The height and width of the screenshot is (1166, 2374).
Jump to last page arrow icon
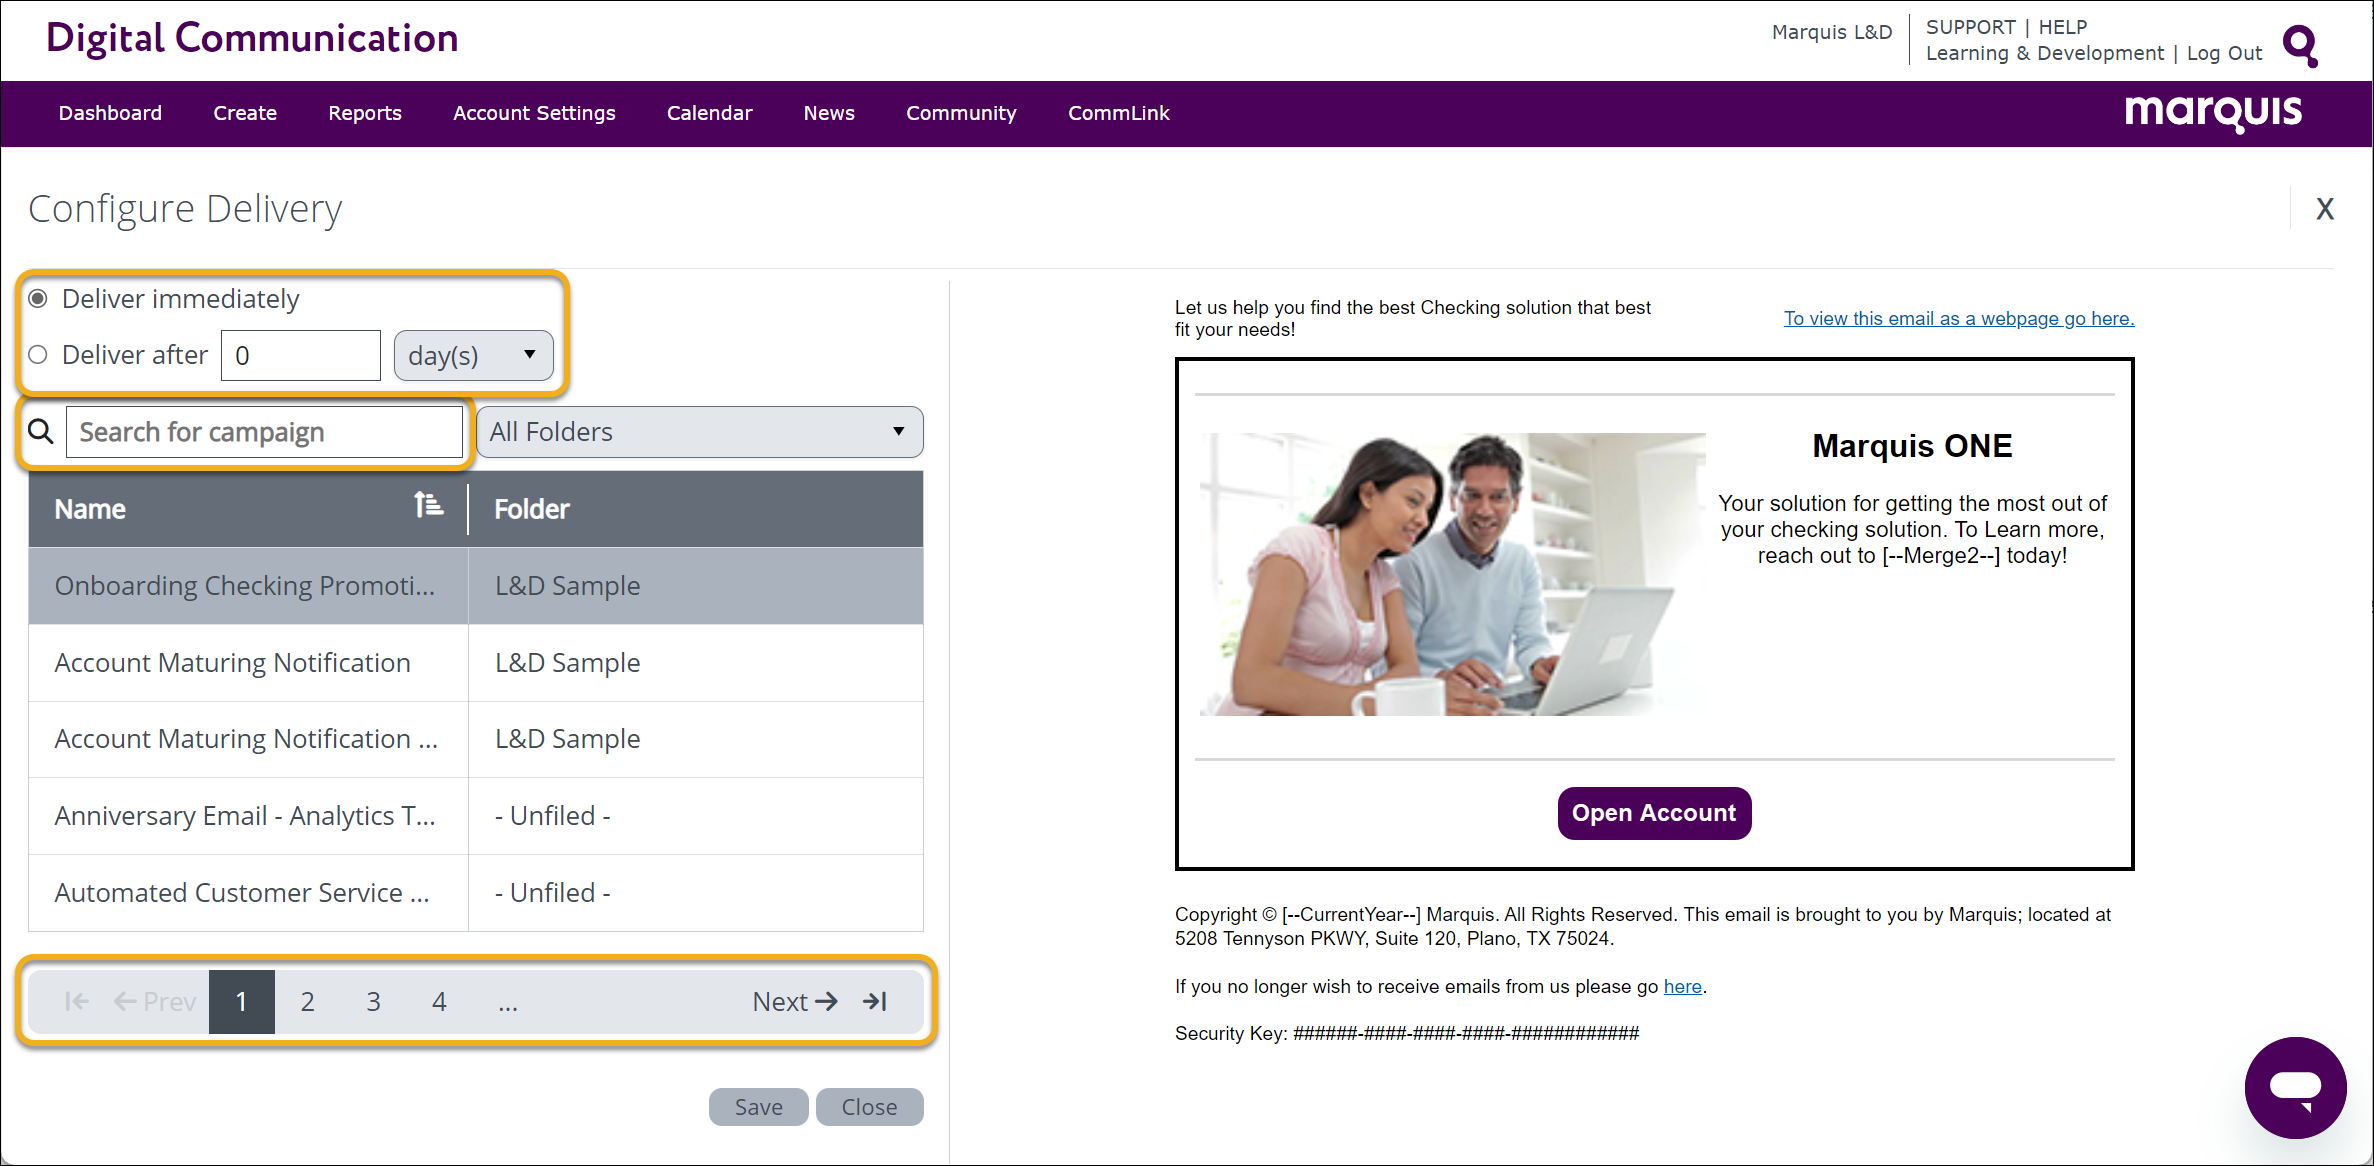click(875, 1001)
